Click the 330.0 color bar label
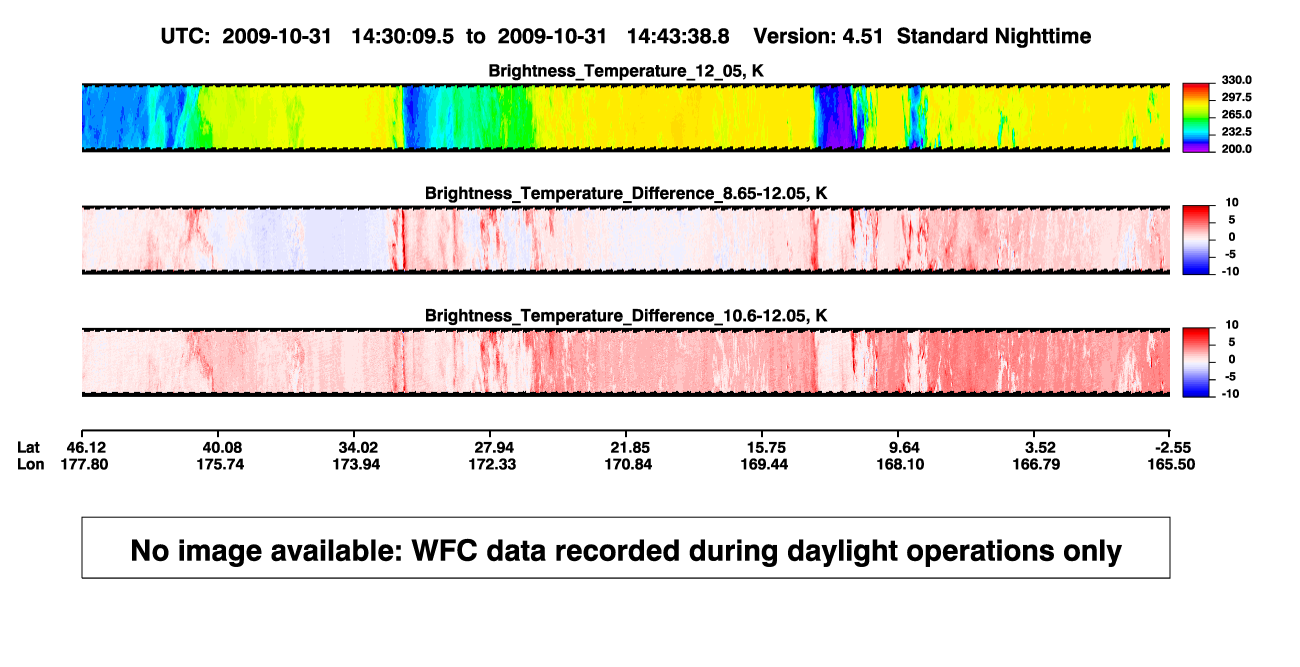 click(1237, 80)
